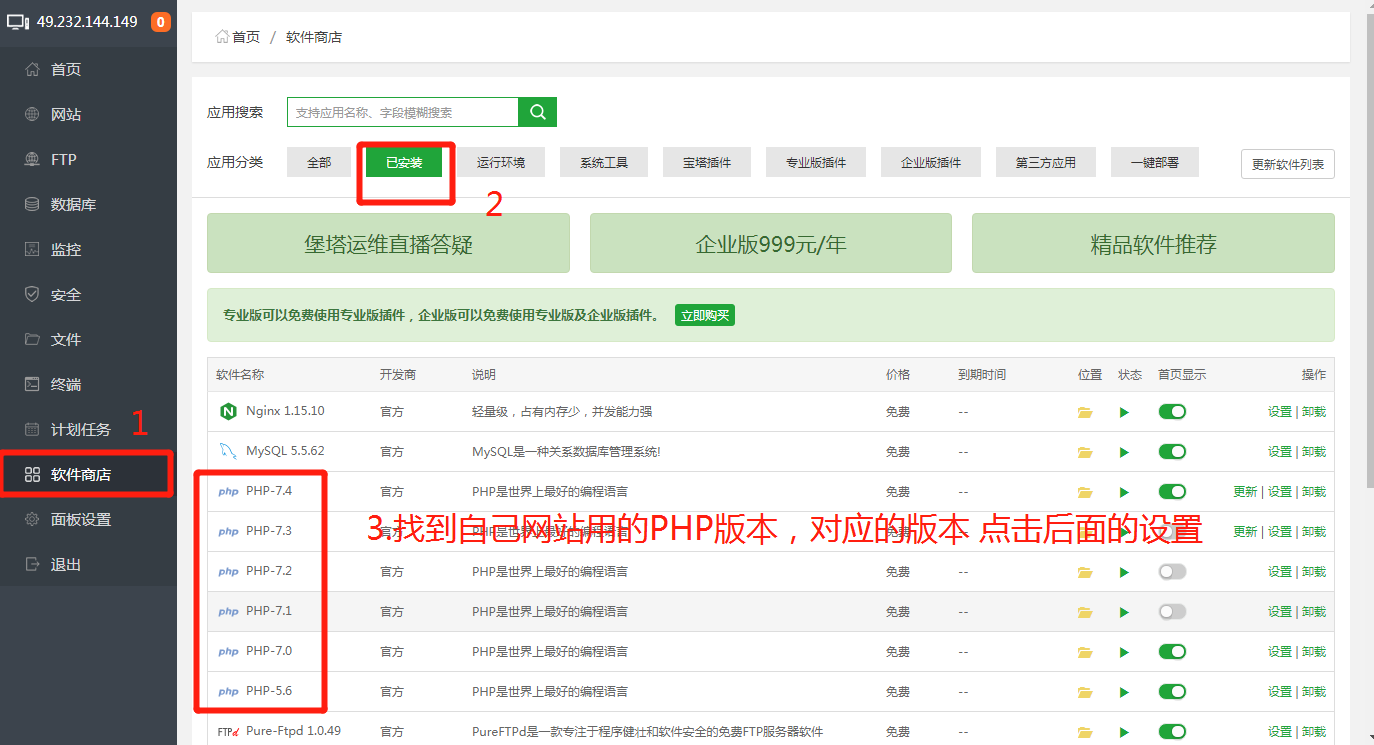Select the 系统工具 category tab

(604, 162)
